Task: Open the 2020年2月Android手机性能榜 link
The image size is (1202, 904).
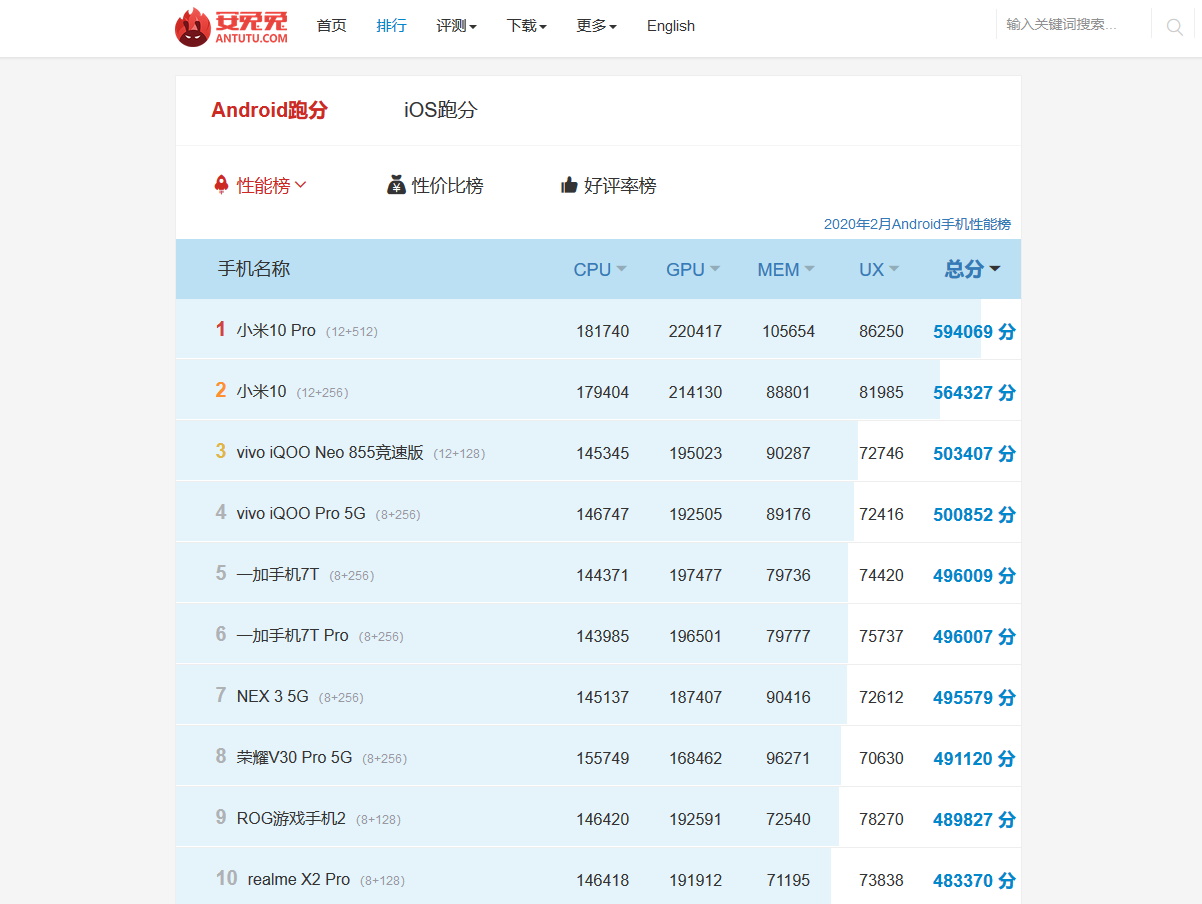Action: pyautogui.click(x=917, y=224)
